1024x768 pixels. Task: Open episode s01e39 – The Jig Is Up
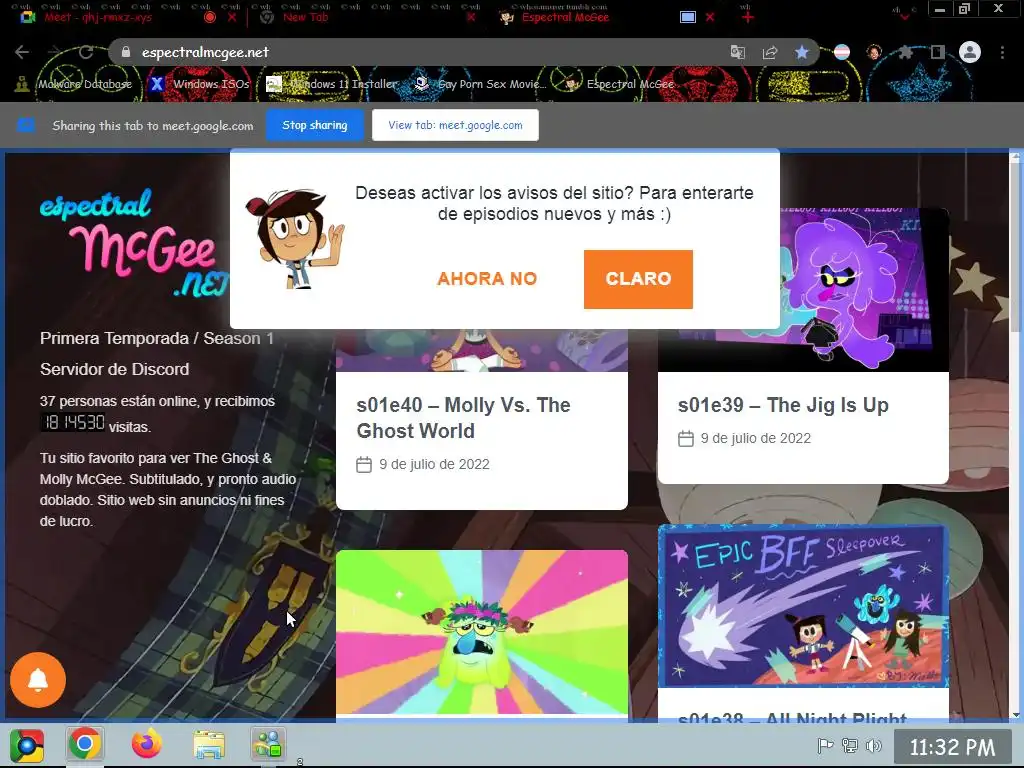pos(783,405)
